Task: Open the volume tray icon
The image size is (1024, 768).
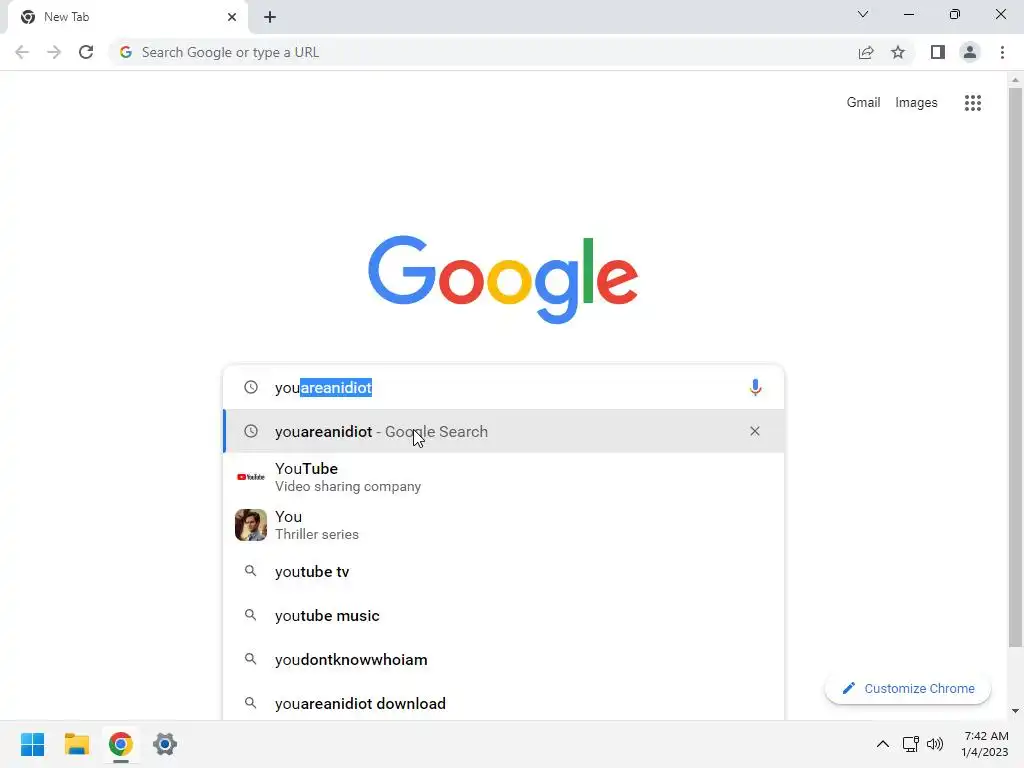Action: 935,744
